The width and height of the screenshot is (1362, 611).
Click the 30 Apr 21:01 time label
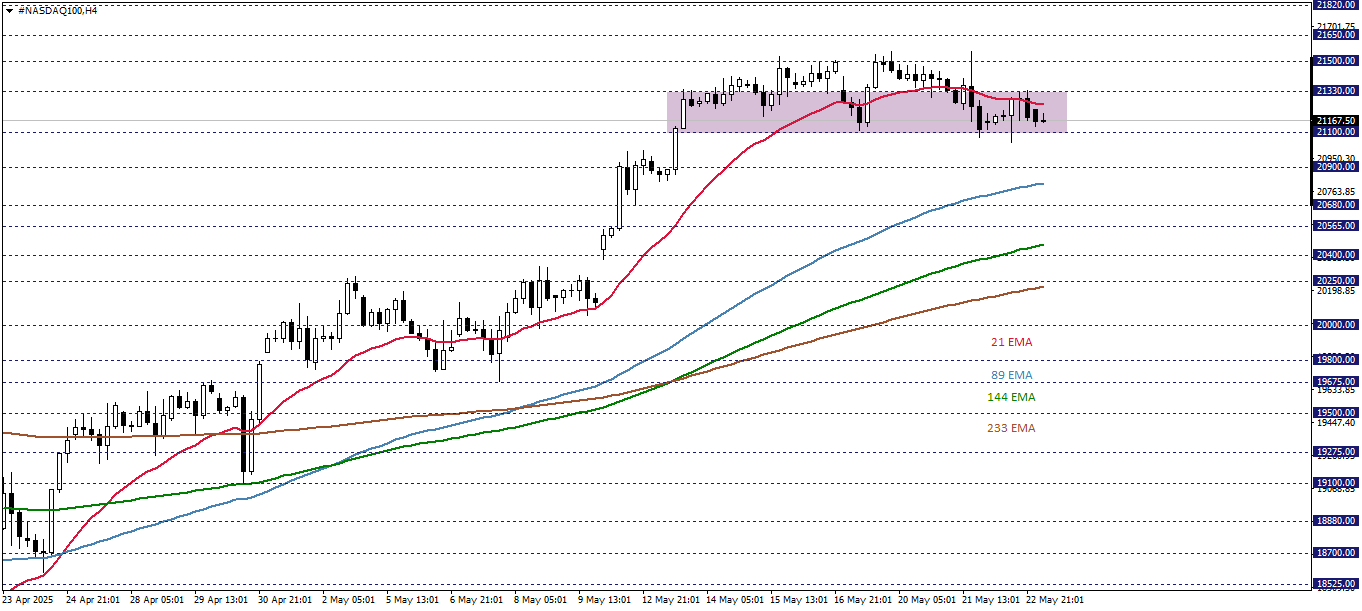pos(285,600)
